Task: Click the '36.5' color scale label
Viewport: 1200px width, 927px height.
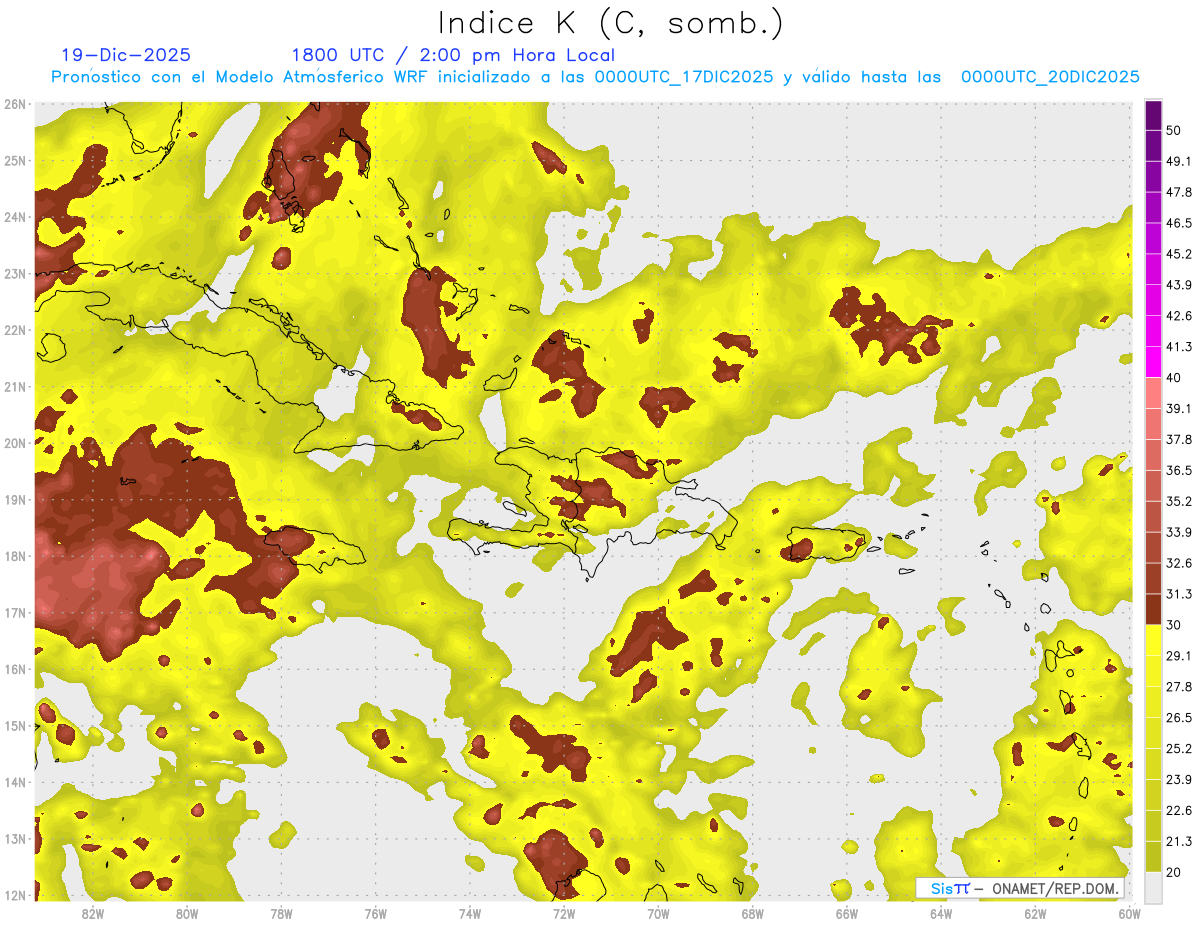Action: click(x=1178, y=470)
